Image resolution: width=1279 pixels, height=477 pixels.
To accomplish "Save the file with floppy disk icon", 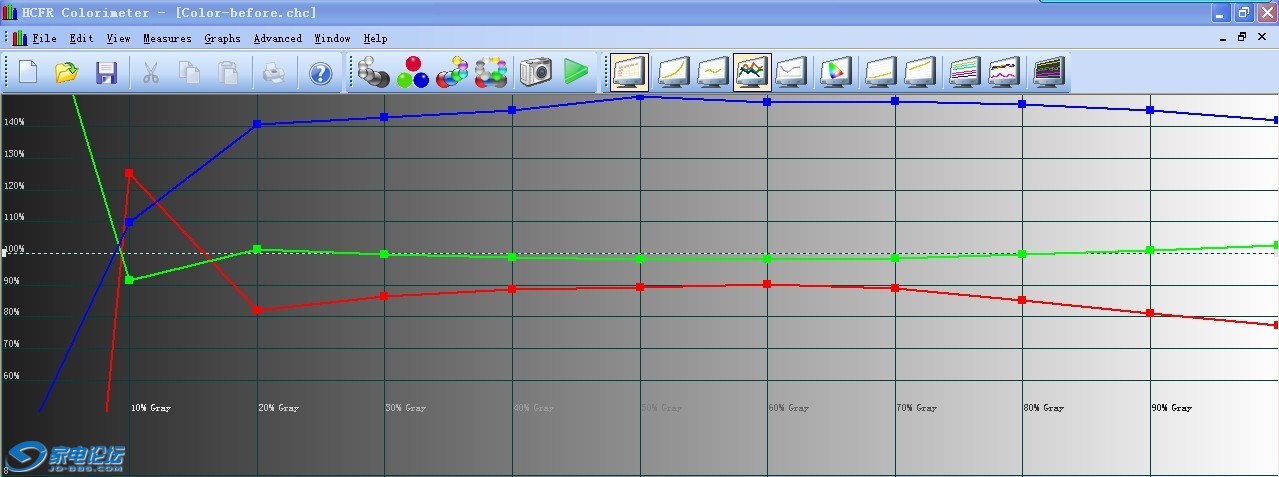I will point(107,72).
